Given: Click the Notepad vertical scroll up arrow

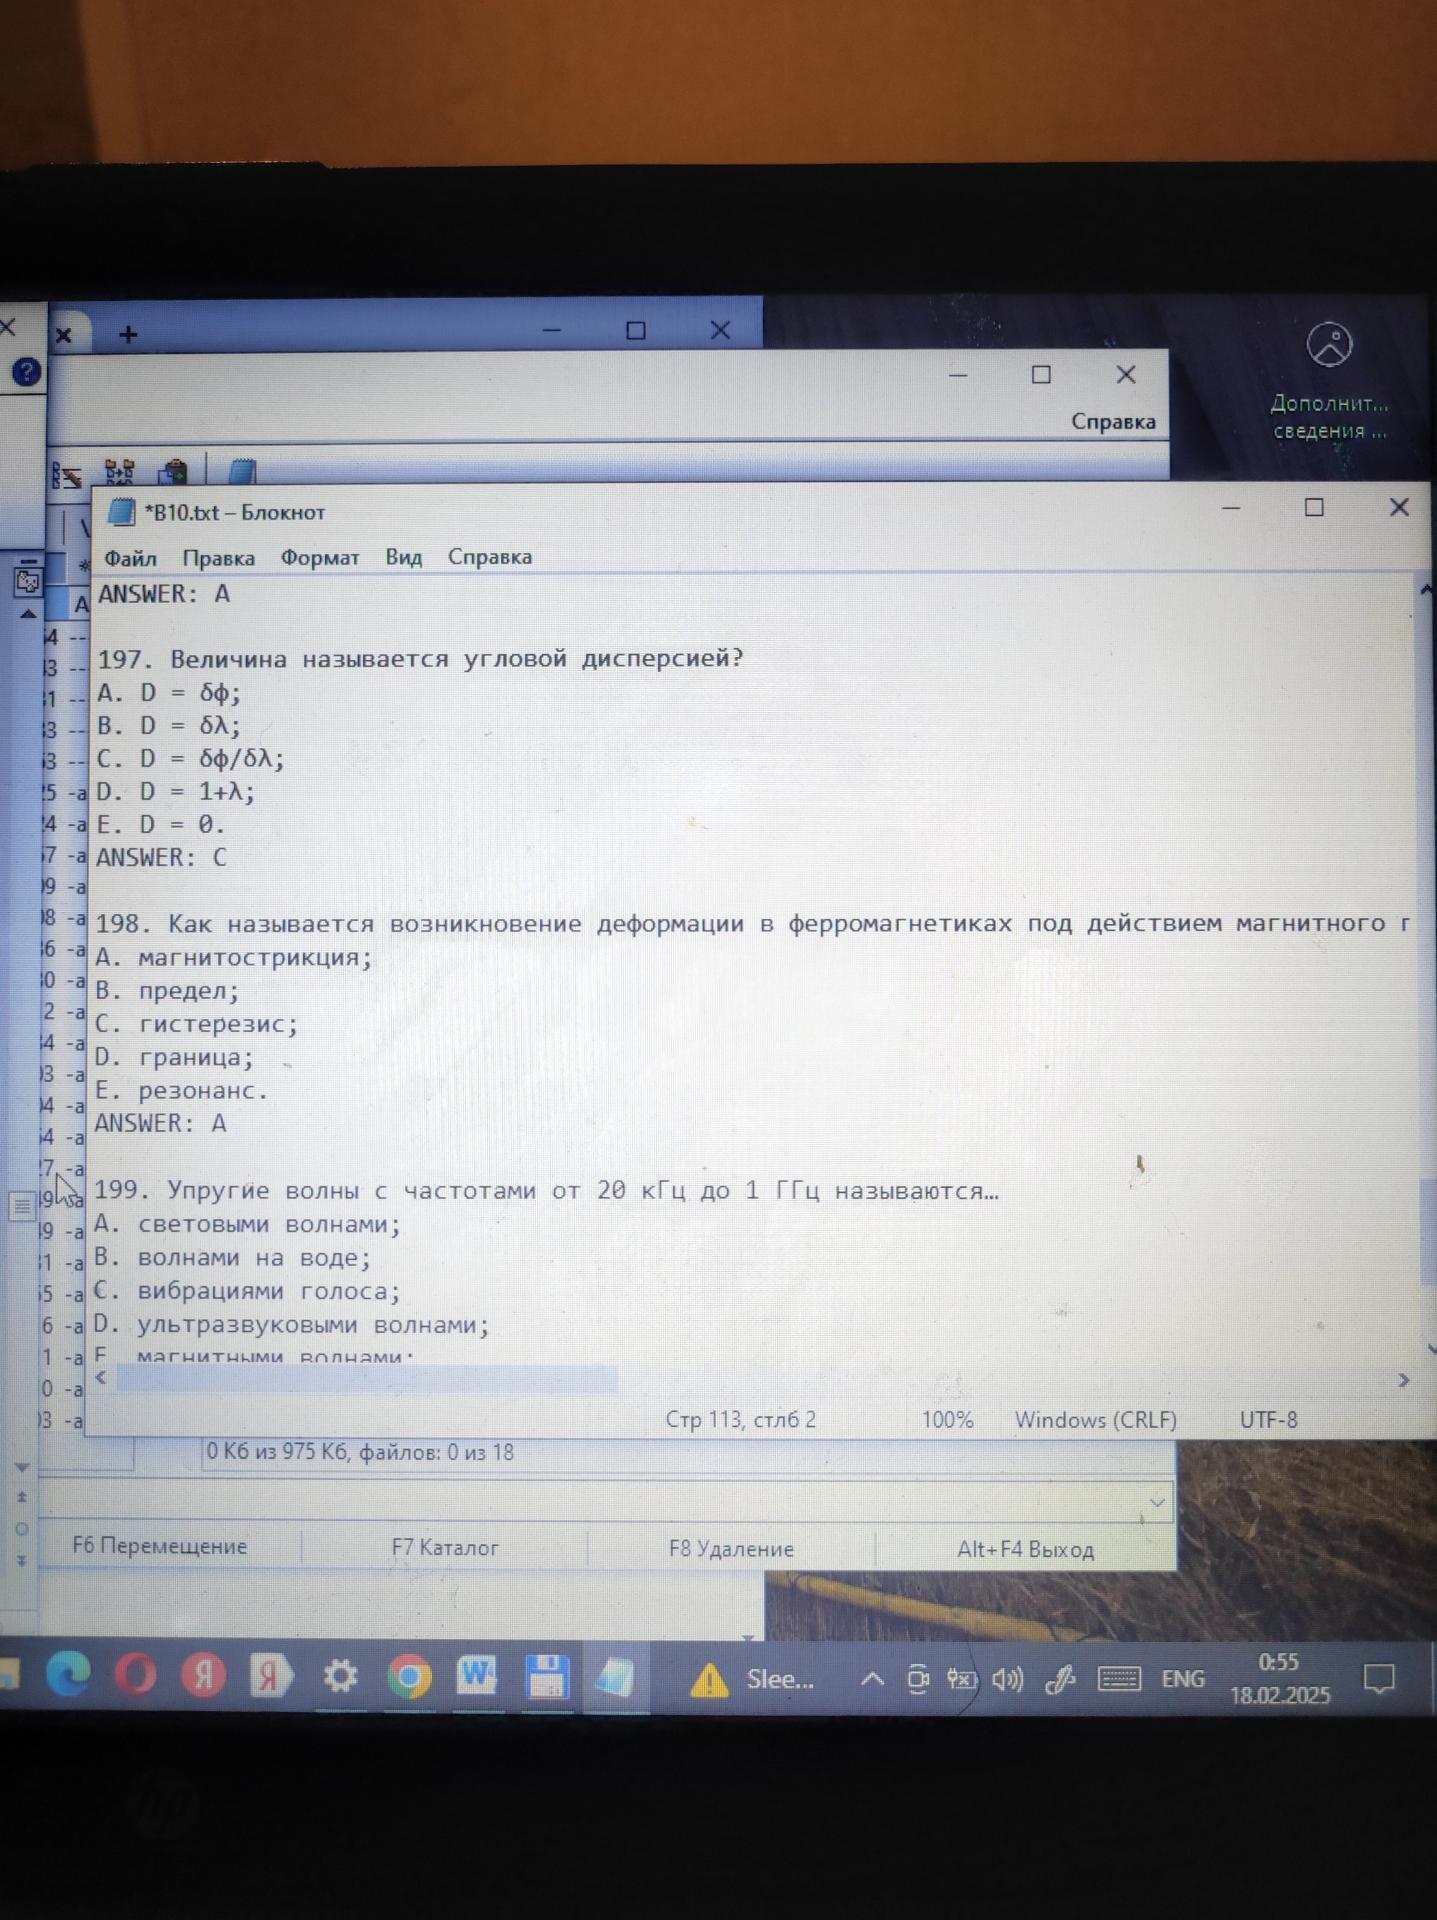Looking at the screenshot, I should (1427, 590).
